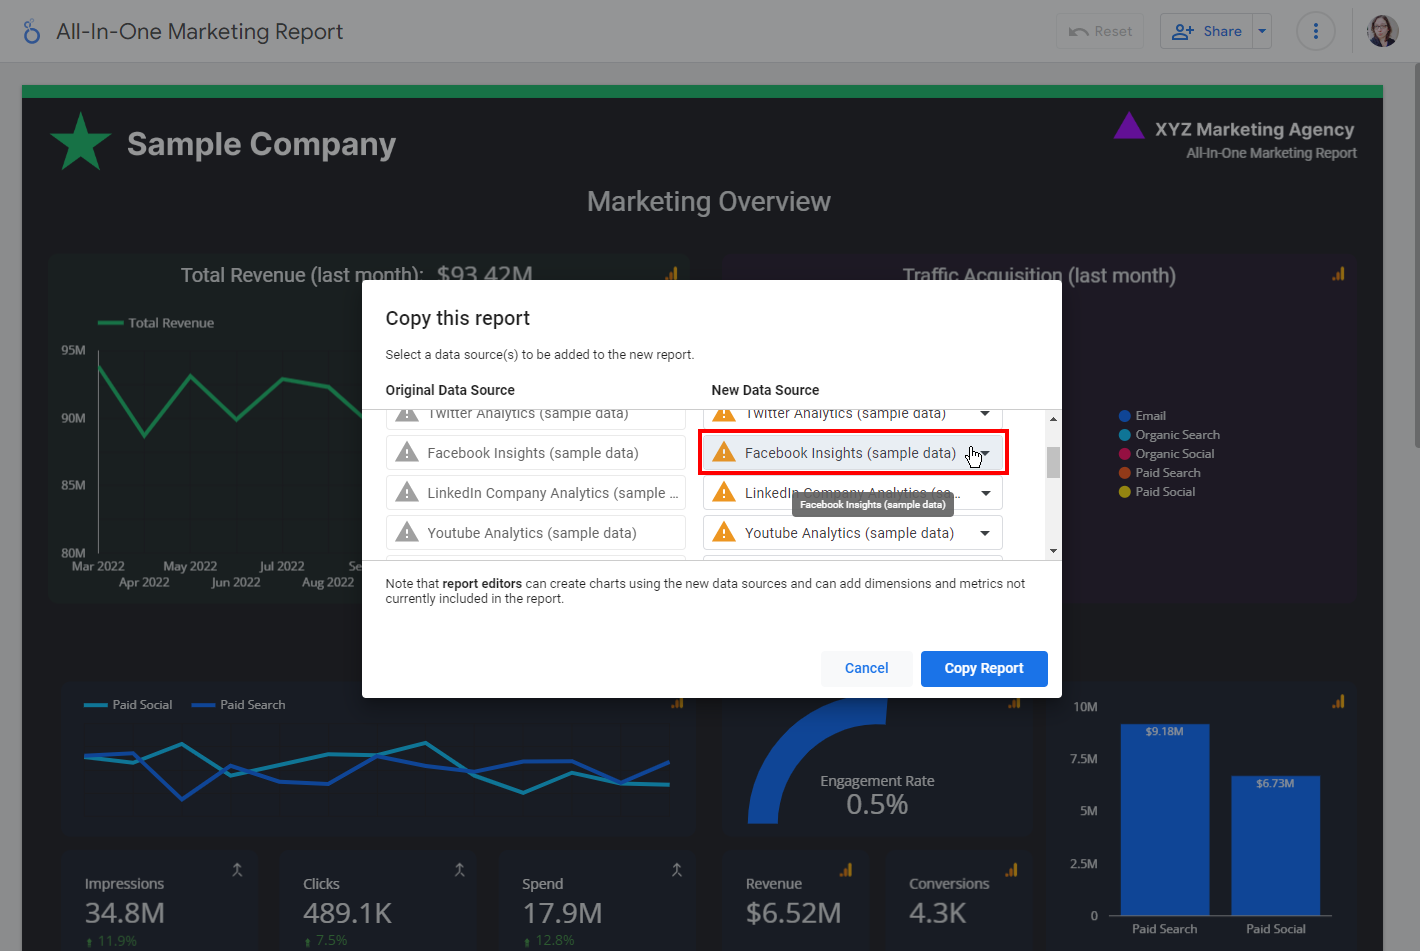The image size is (1420, 951).
Task: Click the orange warning icon beside Youtube Analytics
Action: (724, 533)
